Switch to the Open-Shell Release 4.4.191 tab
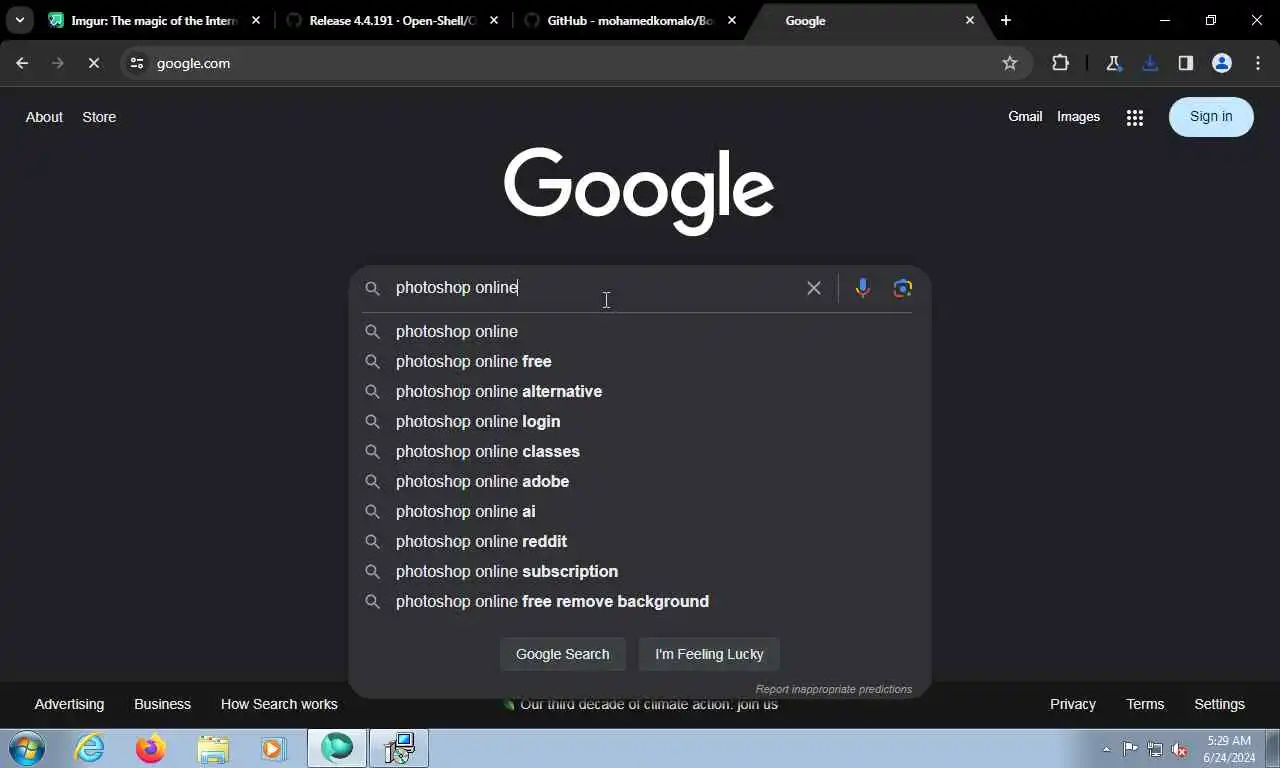This screenshot has width=1280, height=768. tap(393, 20)
